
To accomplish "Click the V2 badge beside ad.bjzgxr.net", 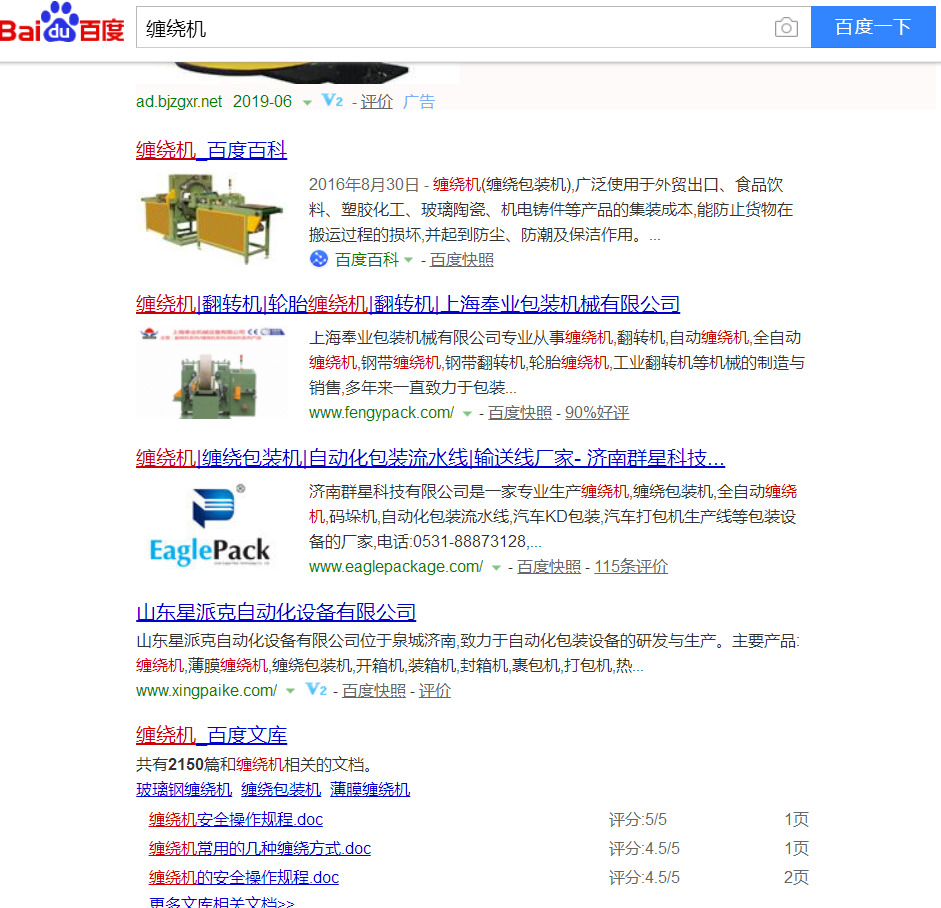I will tap(332, 100).
